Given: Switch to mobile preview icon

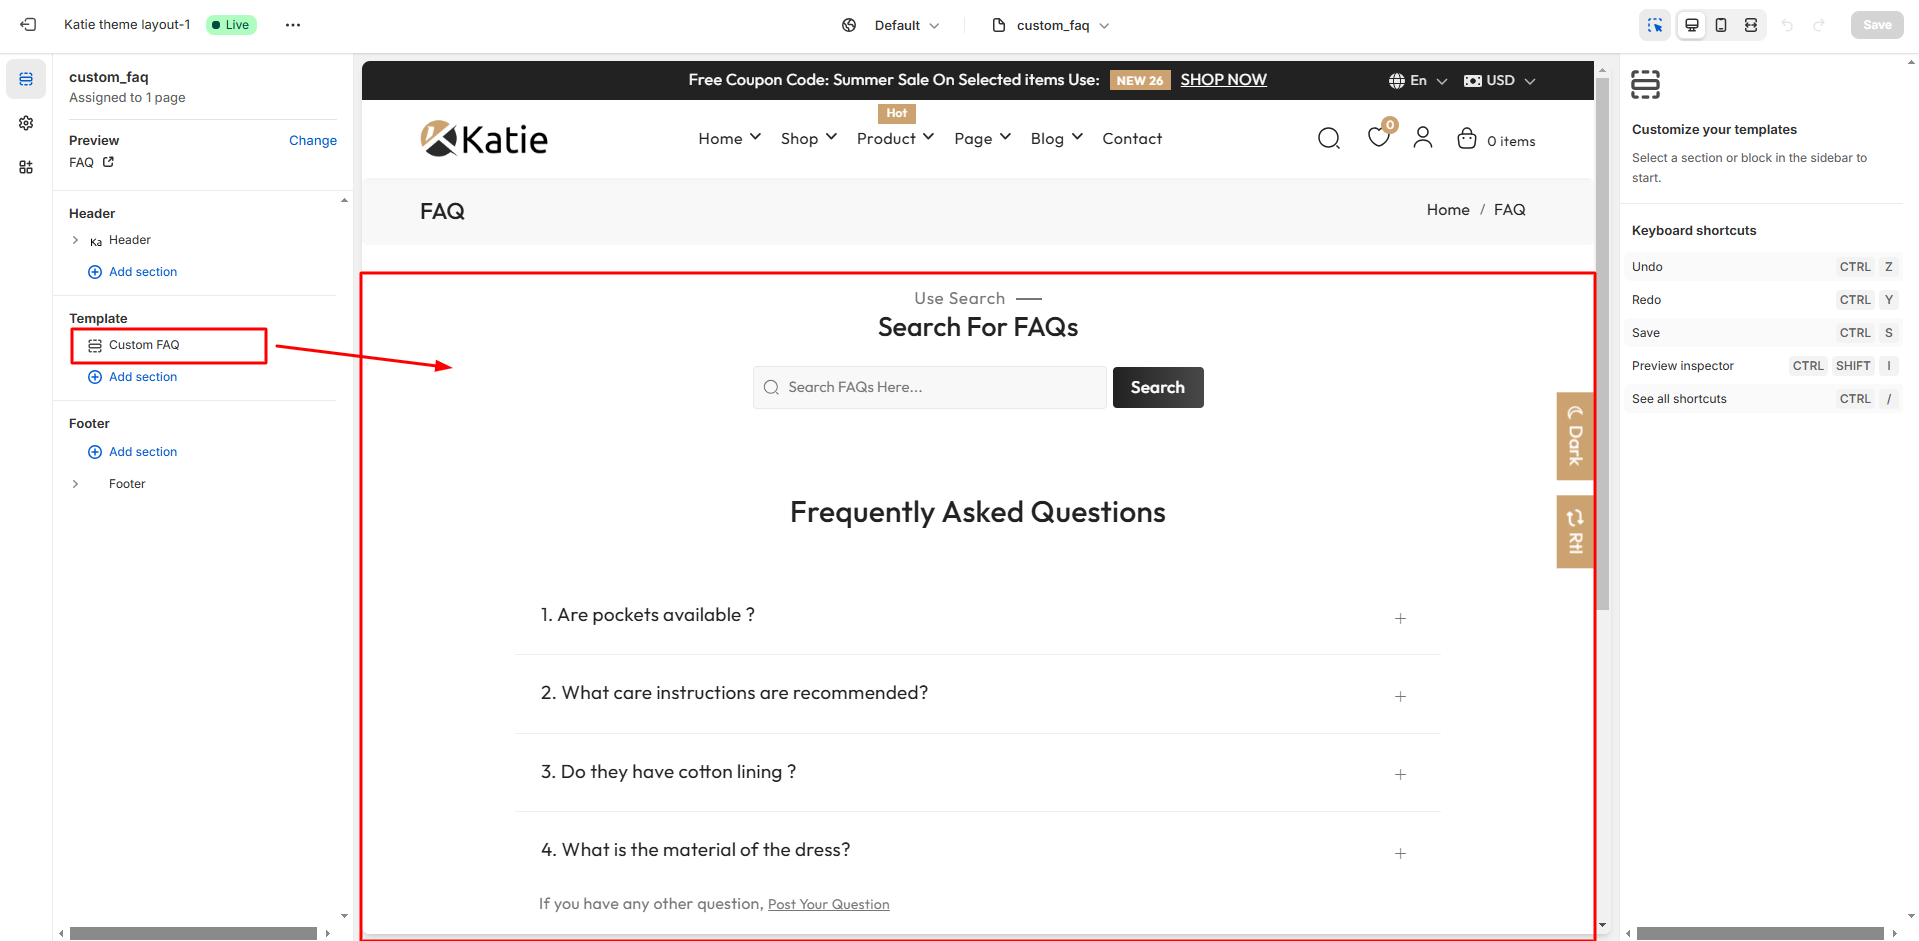Looking at the screenshot, I should pos(1721,25).
